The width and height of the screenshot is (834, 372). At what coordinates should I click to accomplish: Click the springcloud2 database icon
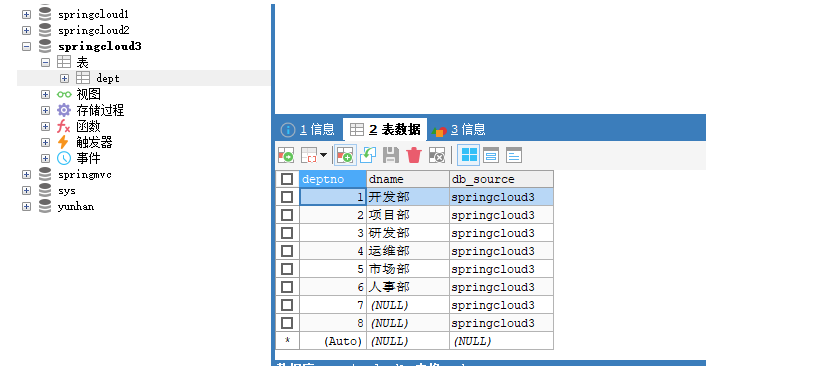tap(45, 30)
